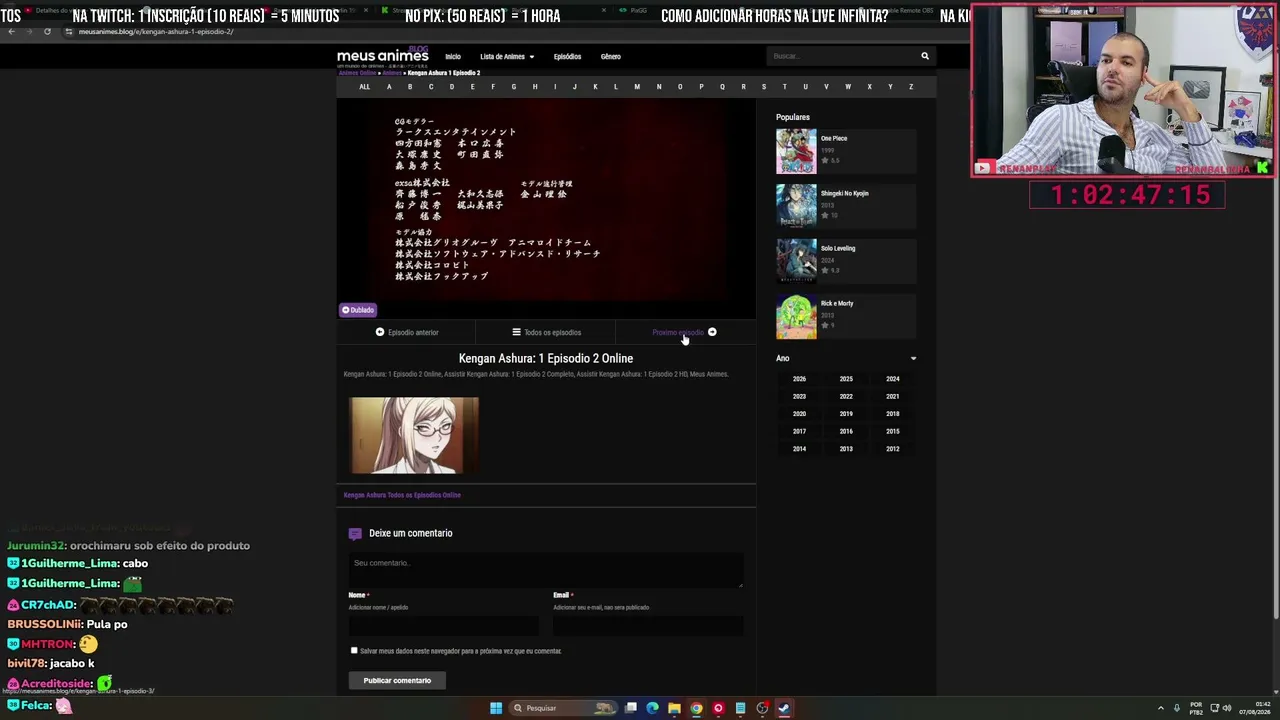Filter anime list by letter S

[x=764, y=87]
